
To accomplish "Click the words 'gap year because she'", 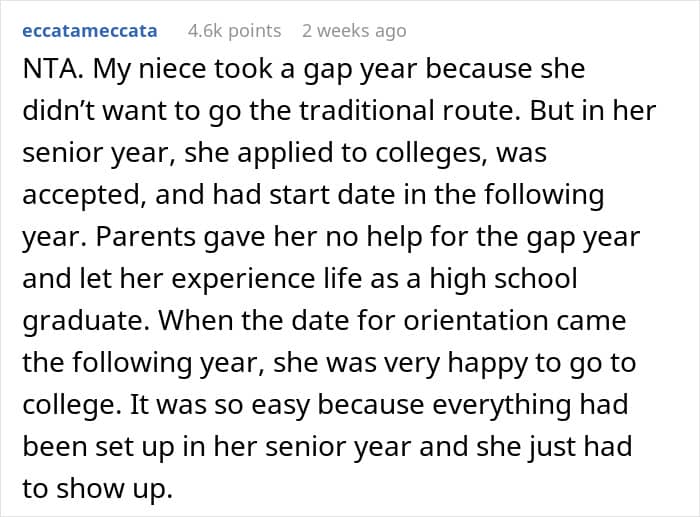I will (444, 70).
